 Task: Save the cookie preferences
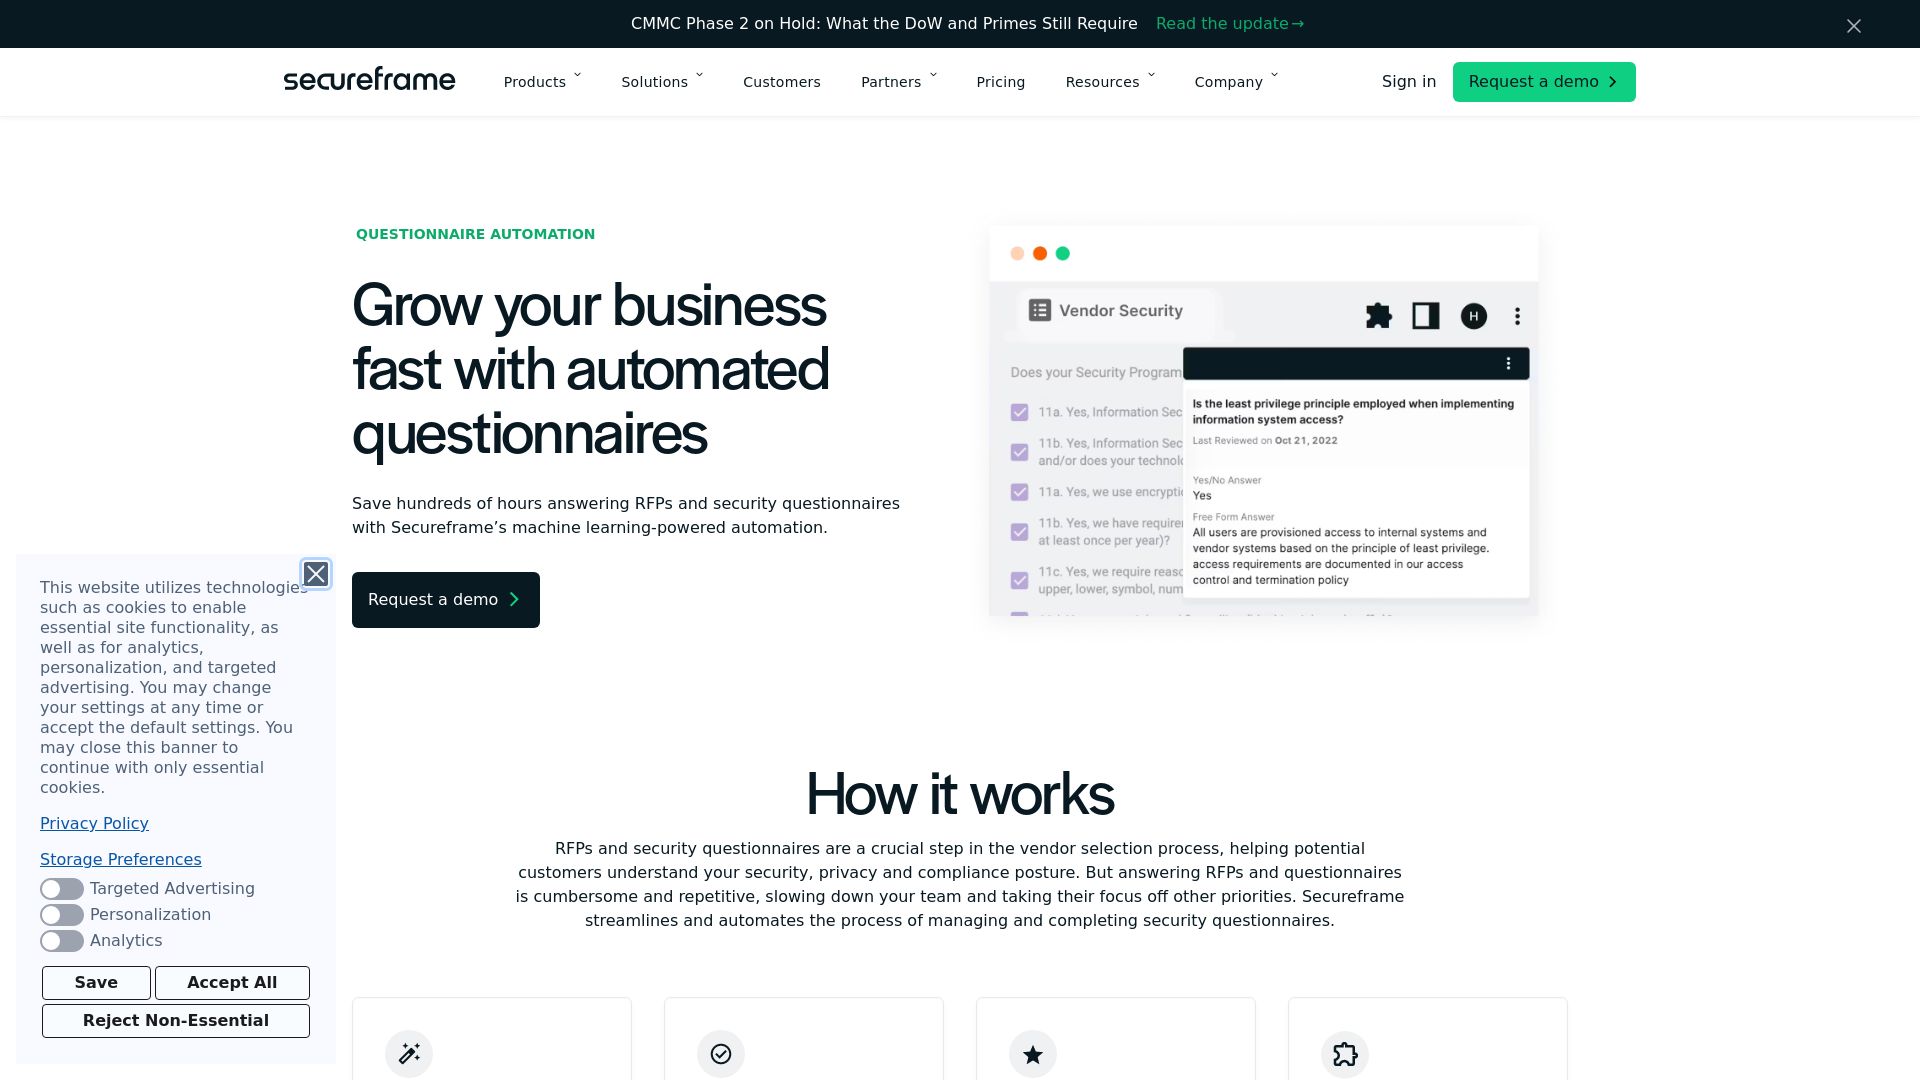(x=96, y=983)
